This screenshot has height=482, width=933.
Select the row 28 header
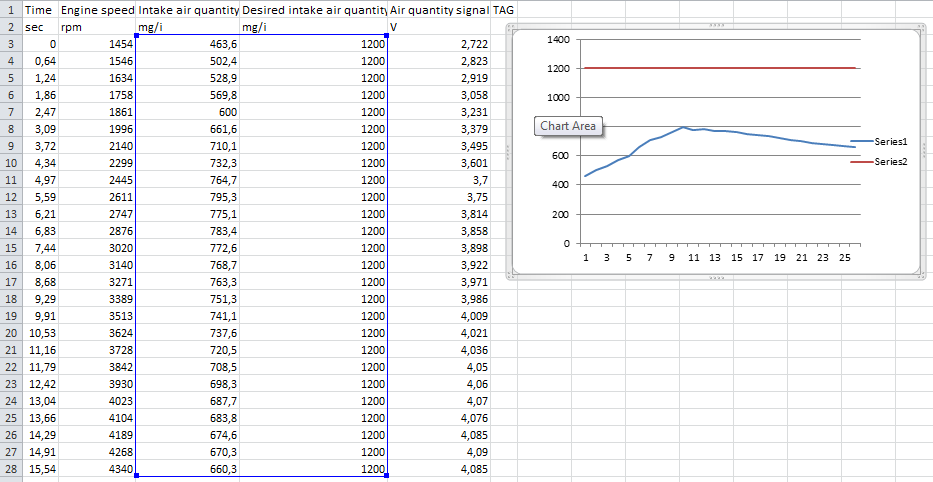tap(9, 469)
